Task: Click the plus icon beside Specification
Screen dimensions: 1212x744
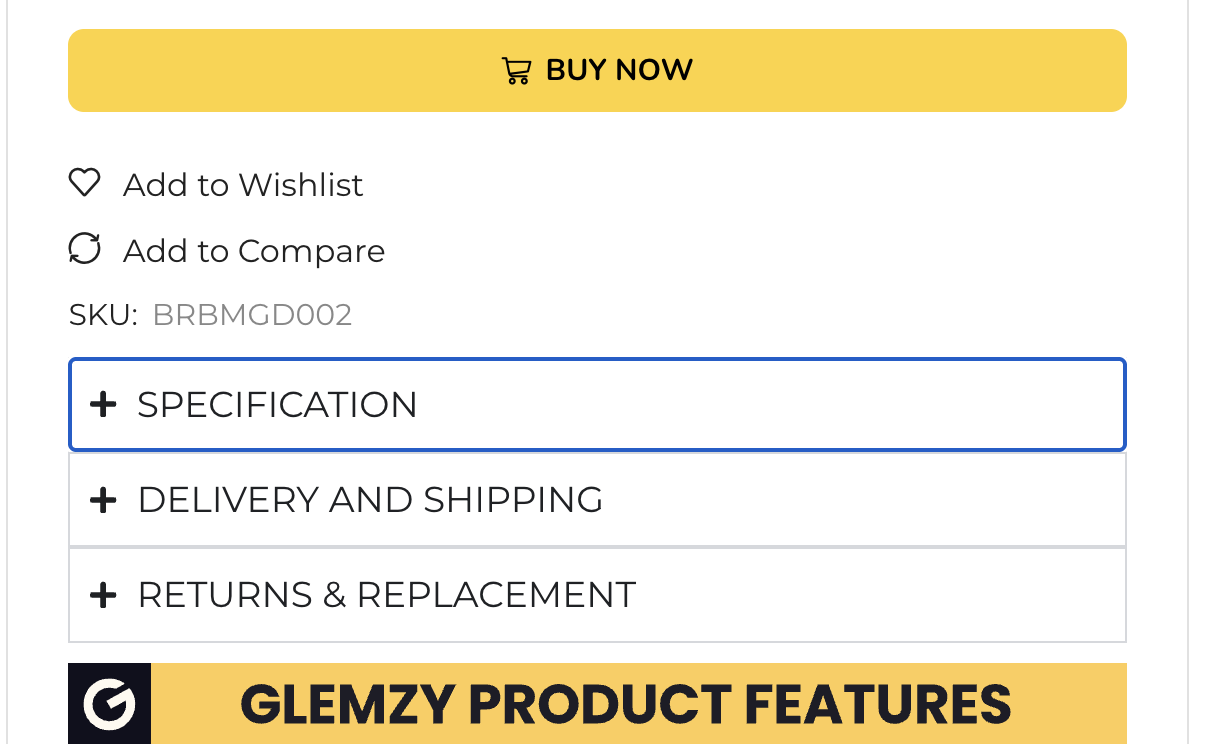Action: [103, 404]
